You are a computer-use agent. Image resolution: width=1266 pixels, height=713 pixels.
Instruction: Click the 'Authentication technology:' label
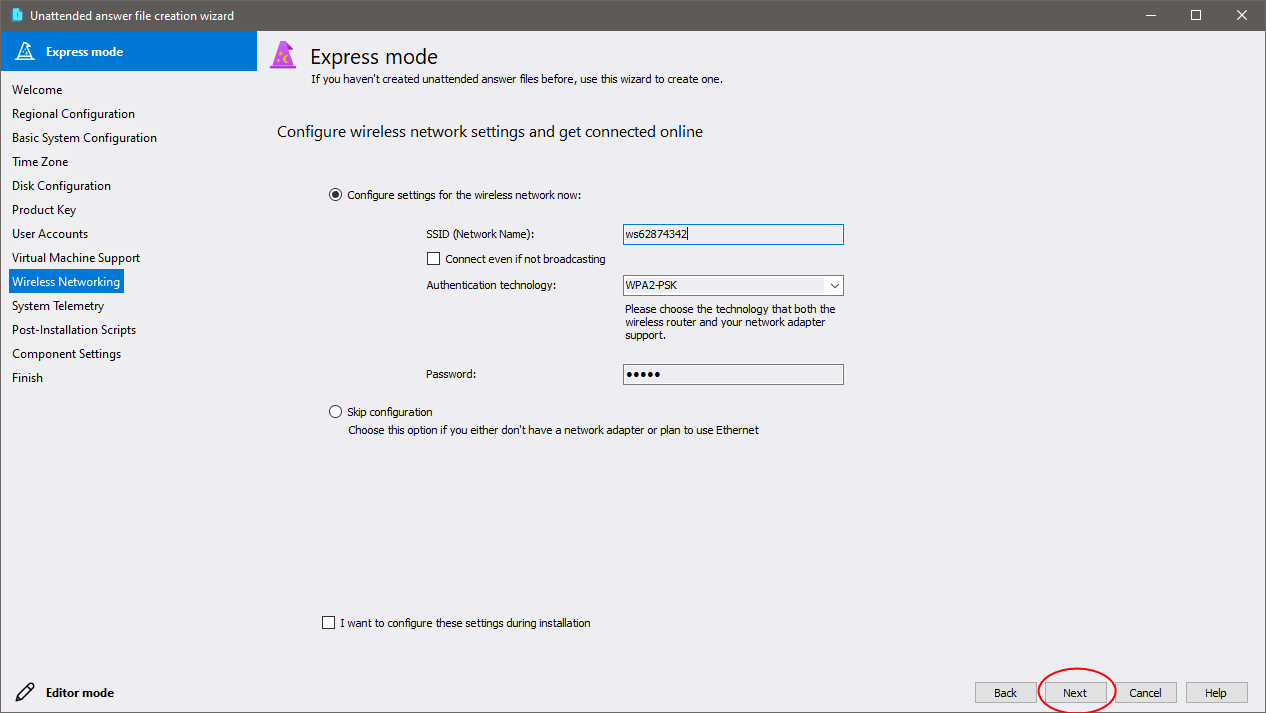point(491,285)
